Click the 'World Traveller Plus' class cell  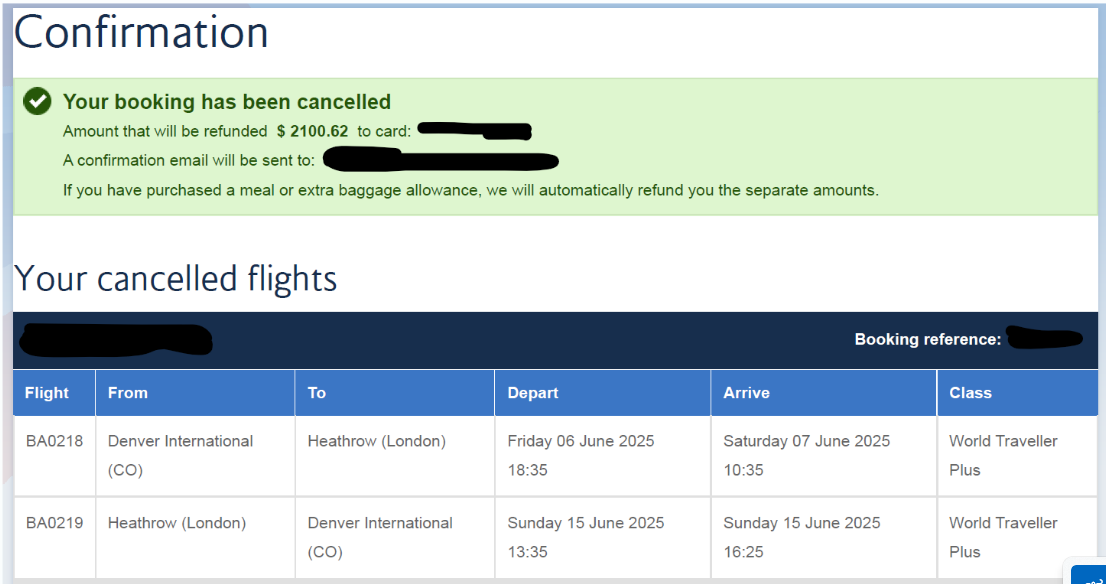pos(1003,455)
